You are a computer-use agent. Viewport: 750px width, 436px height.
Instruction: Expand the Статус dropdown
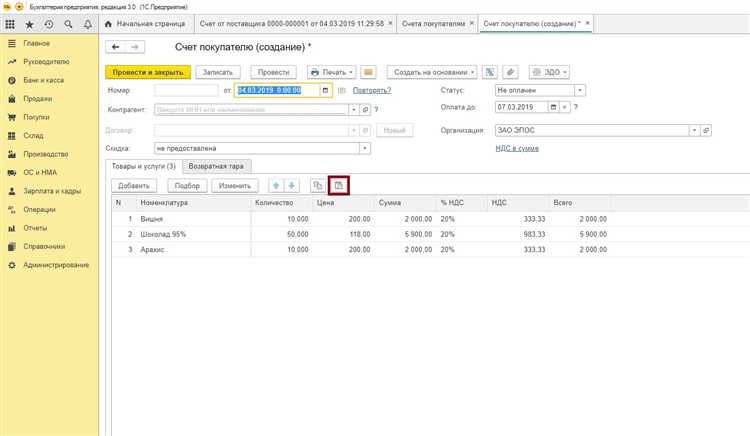[x=580, y=90]
